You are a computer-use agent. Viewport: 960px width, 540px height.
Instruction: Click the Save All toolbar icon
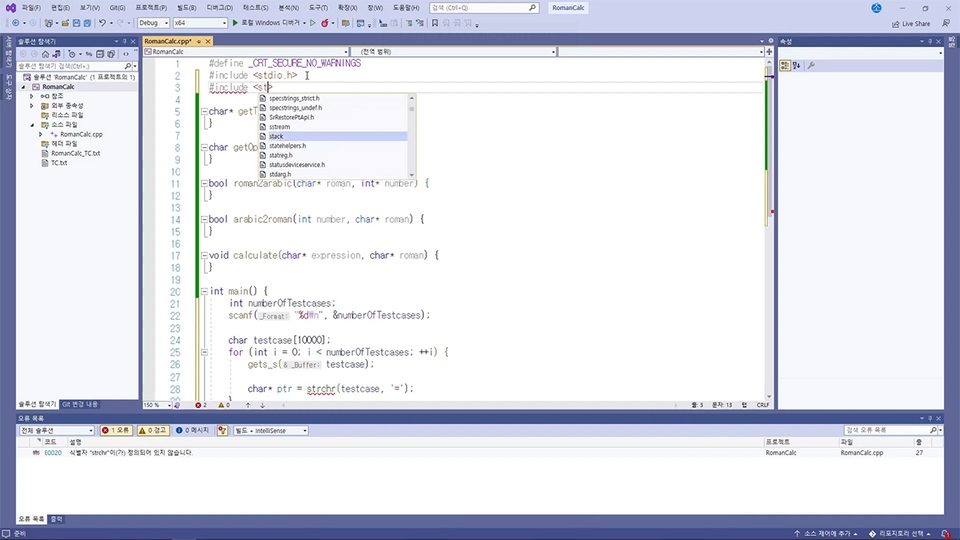coord(87,23)
